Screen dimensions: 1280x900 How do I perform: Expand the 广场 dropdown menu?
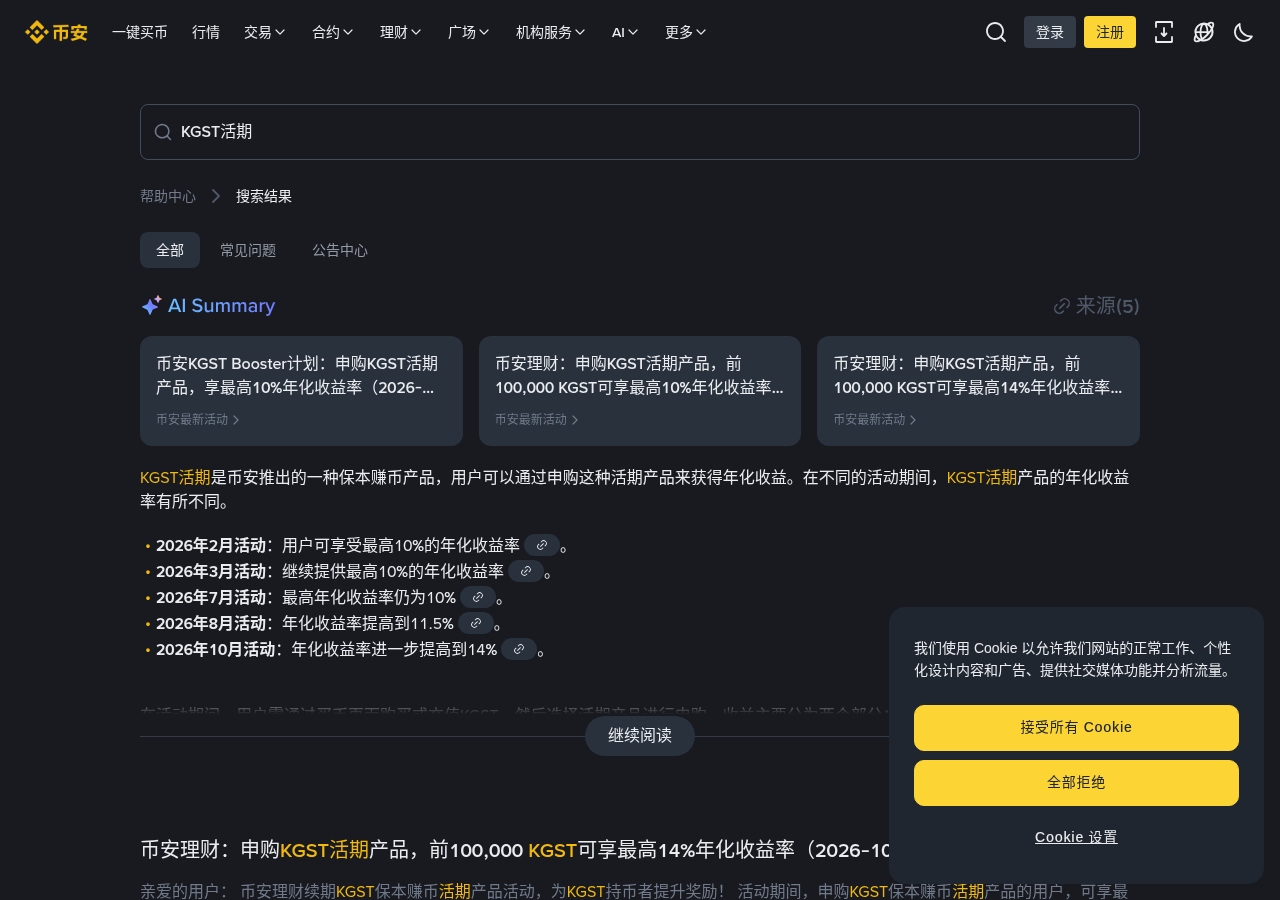pyautogui.click(x=469, y=32)
